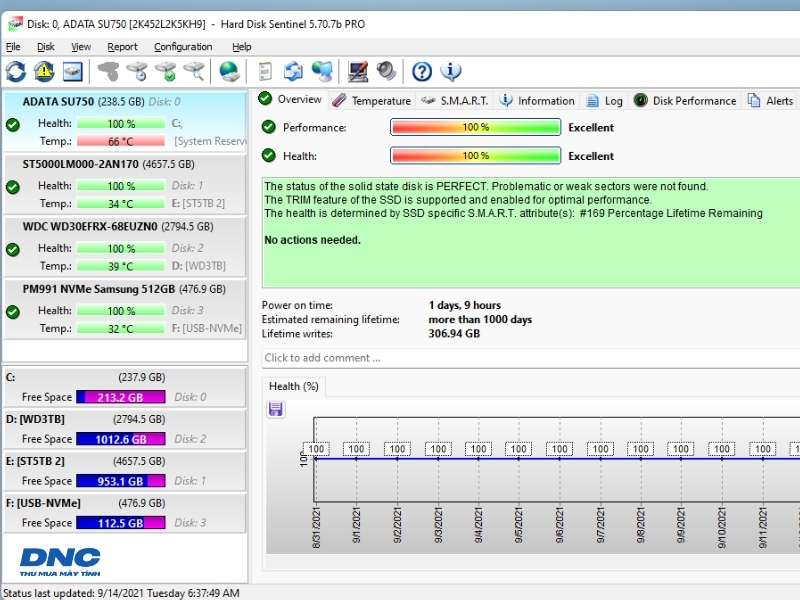Image resolution: width=800 pixels, height=600 pixels.
Task: Click the hard drive toolbar icon beside the warning triangle
Action: (73, 71)
